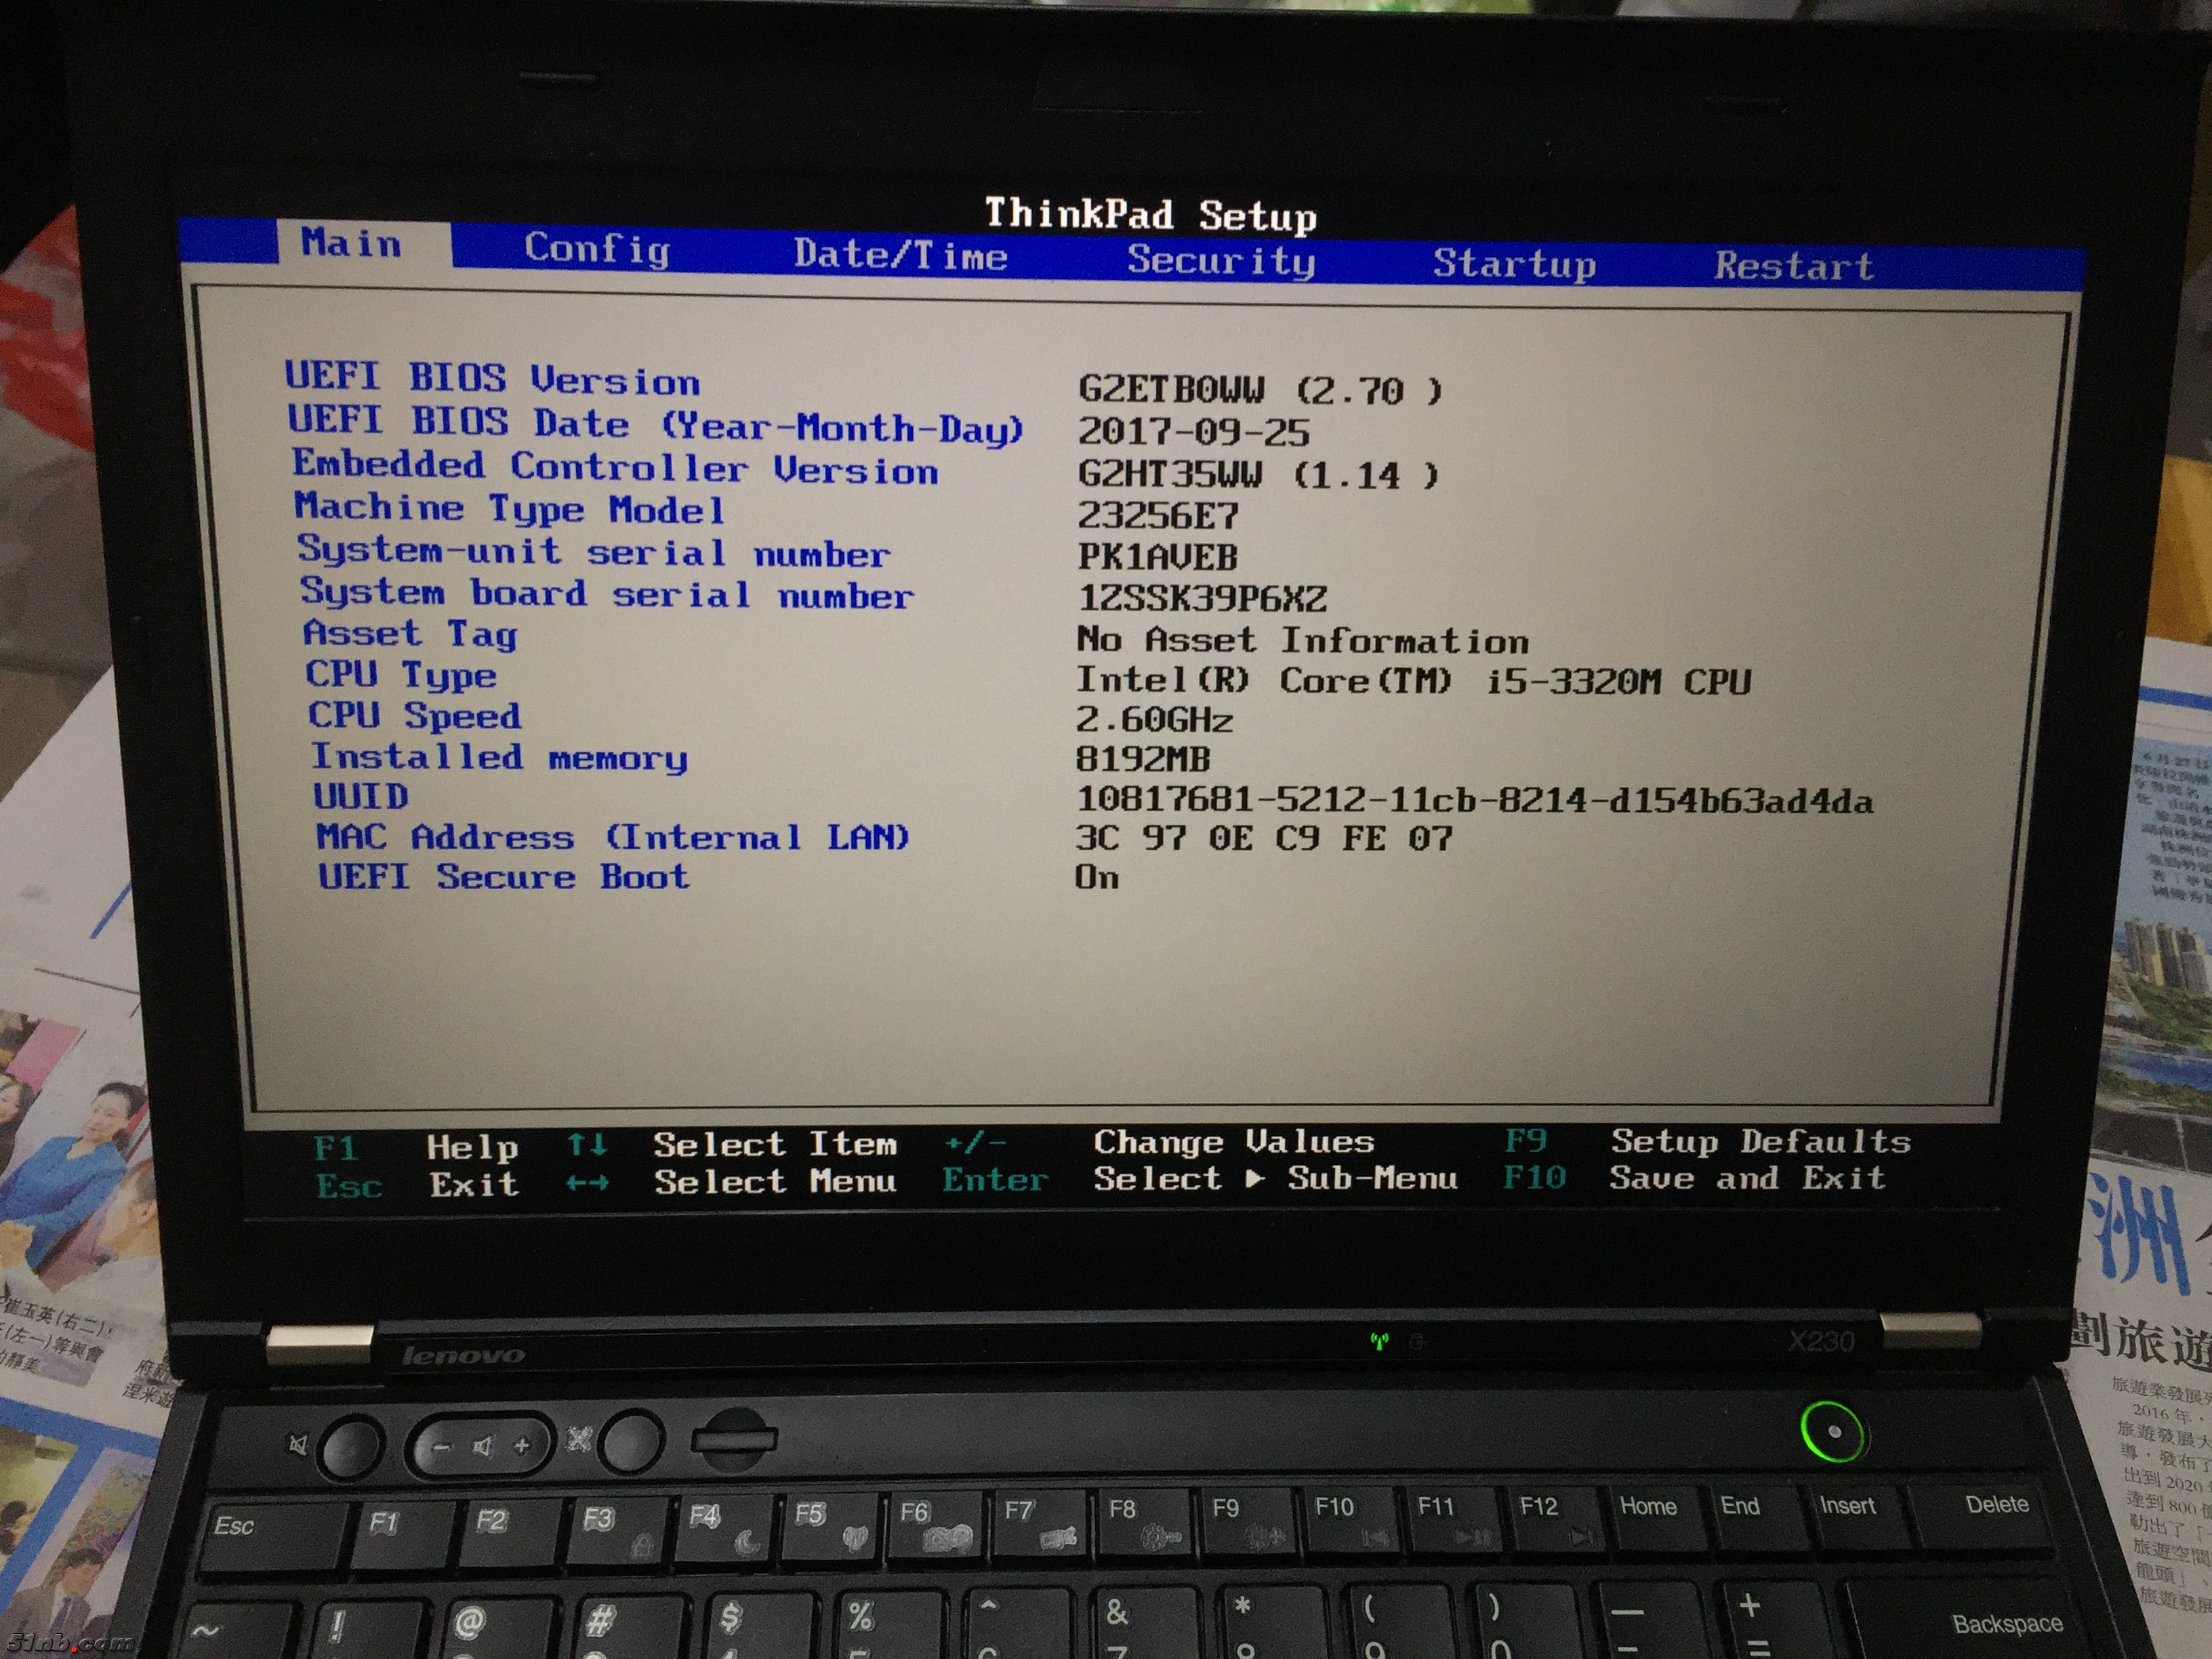Select the CPU Type label

click(x=401, y=675)
